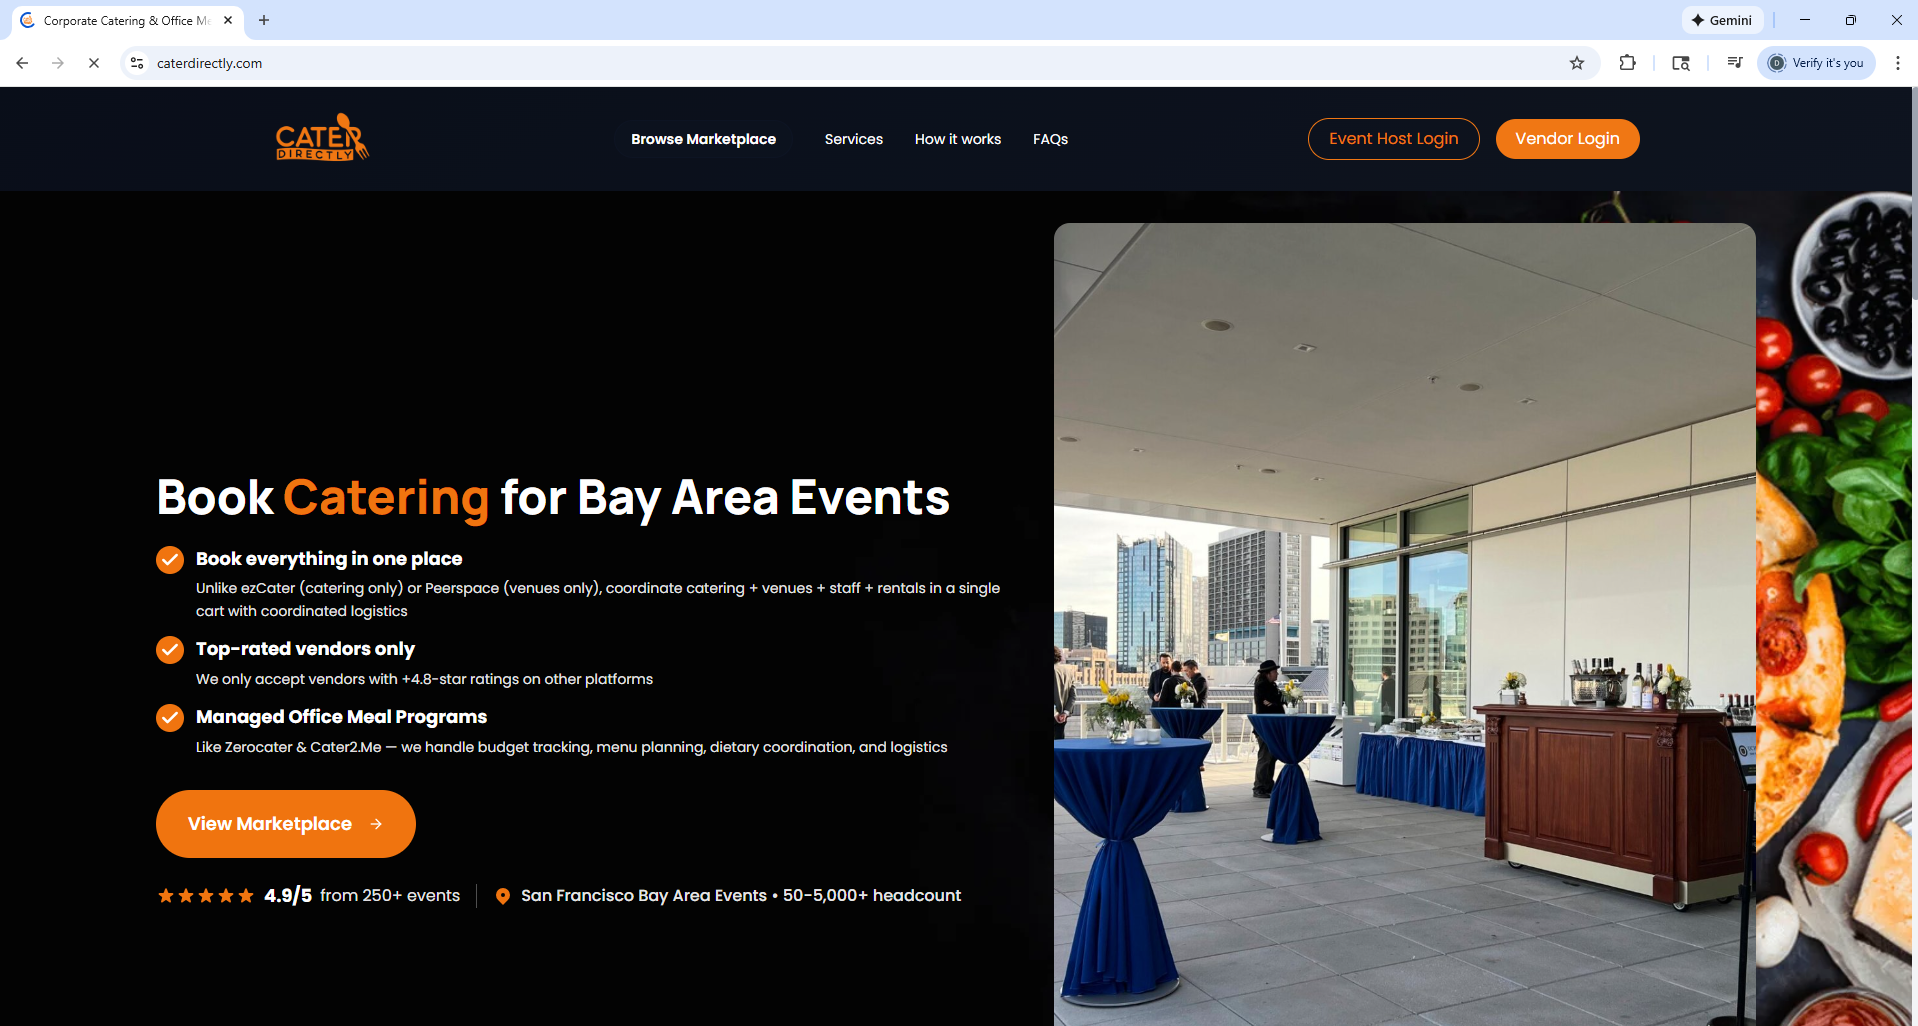
Task: Stop page loading with X icon
Action: click(x=94, y=63)
